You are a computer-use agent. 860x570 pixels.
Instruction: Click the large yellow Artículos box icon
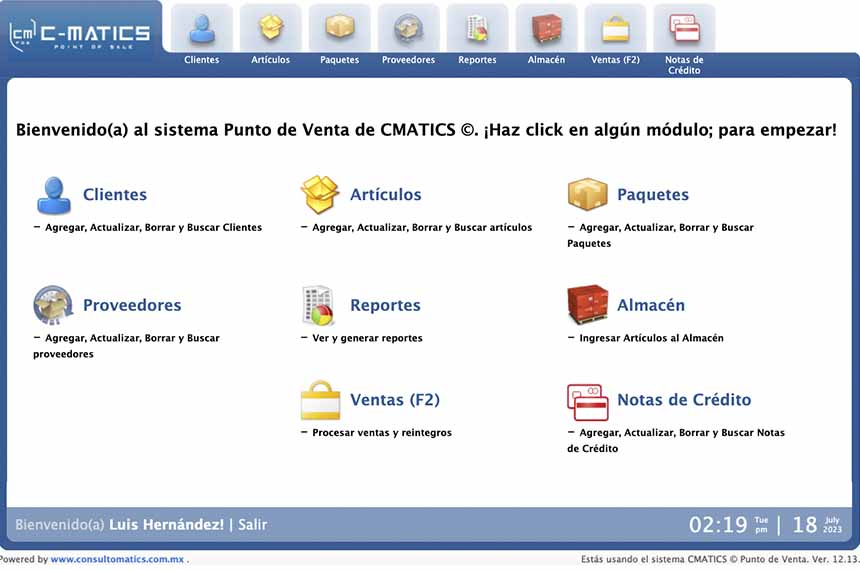pos(320,194)
